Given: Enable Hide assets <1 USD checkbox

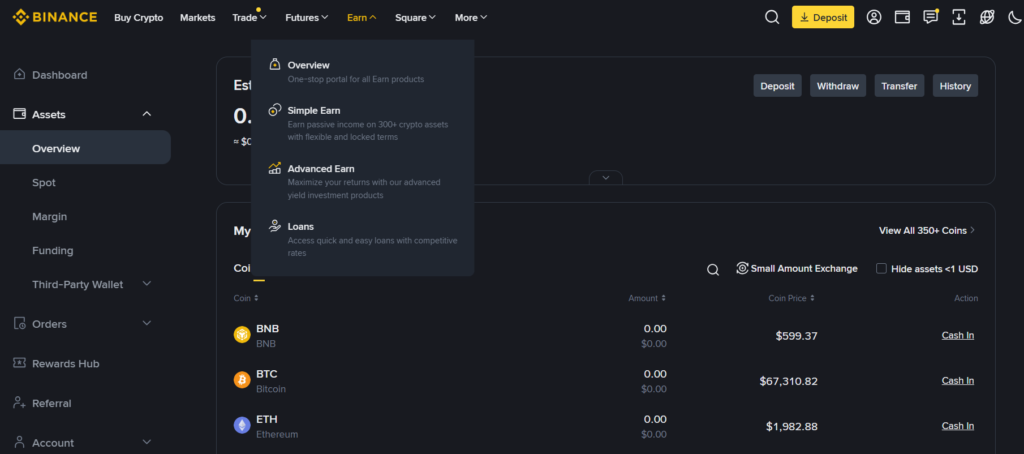Looking at the screenshot, I should point(881,268).
